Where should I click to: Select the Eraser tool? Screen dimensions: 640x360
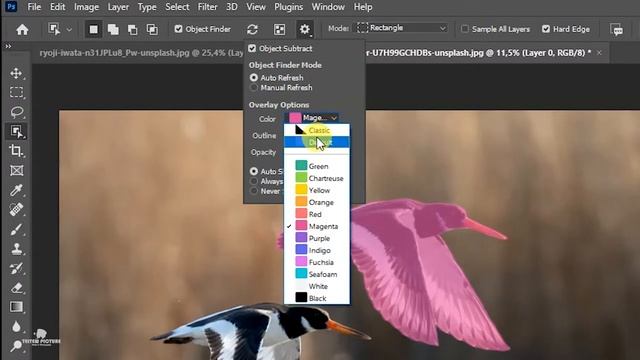pyautogui.click(x=16, y=288)
